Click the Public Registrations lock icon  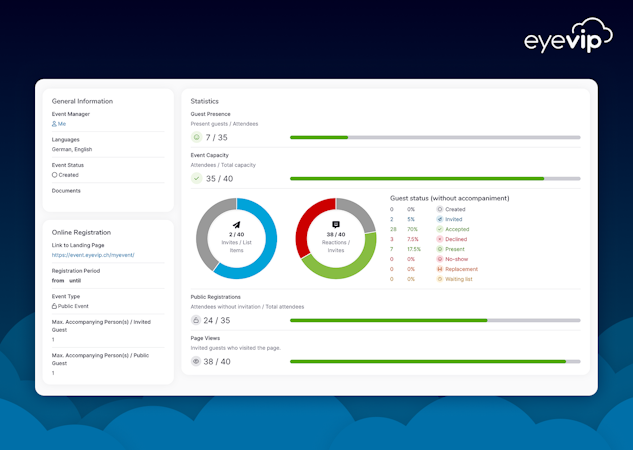196,320
